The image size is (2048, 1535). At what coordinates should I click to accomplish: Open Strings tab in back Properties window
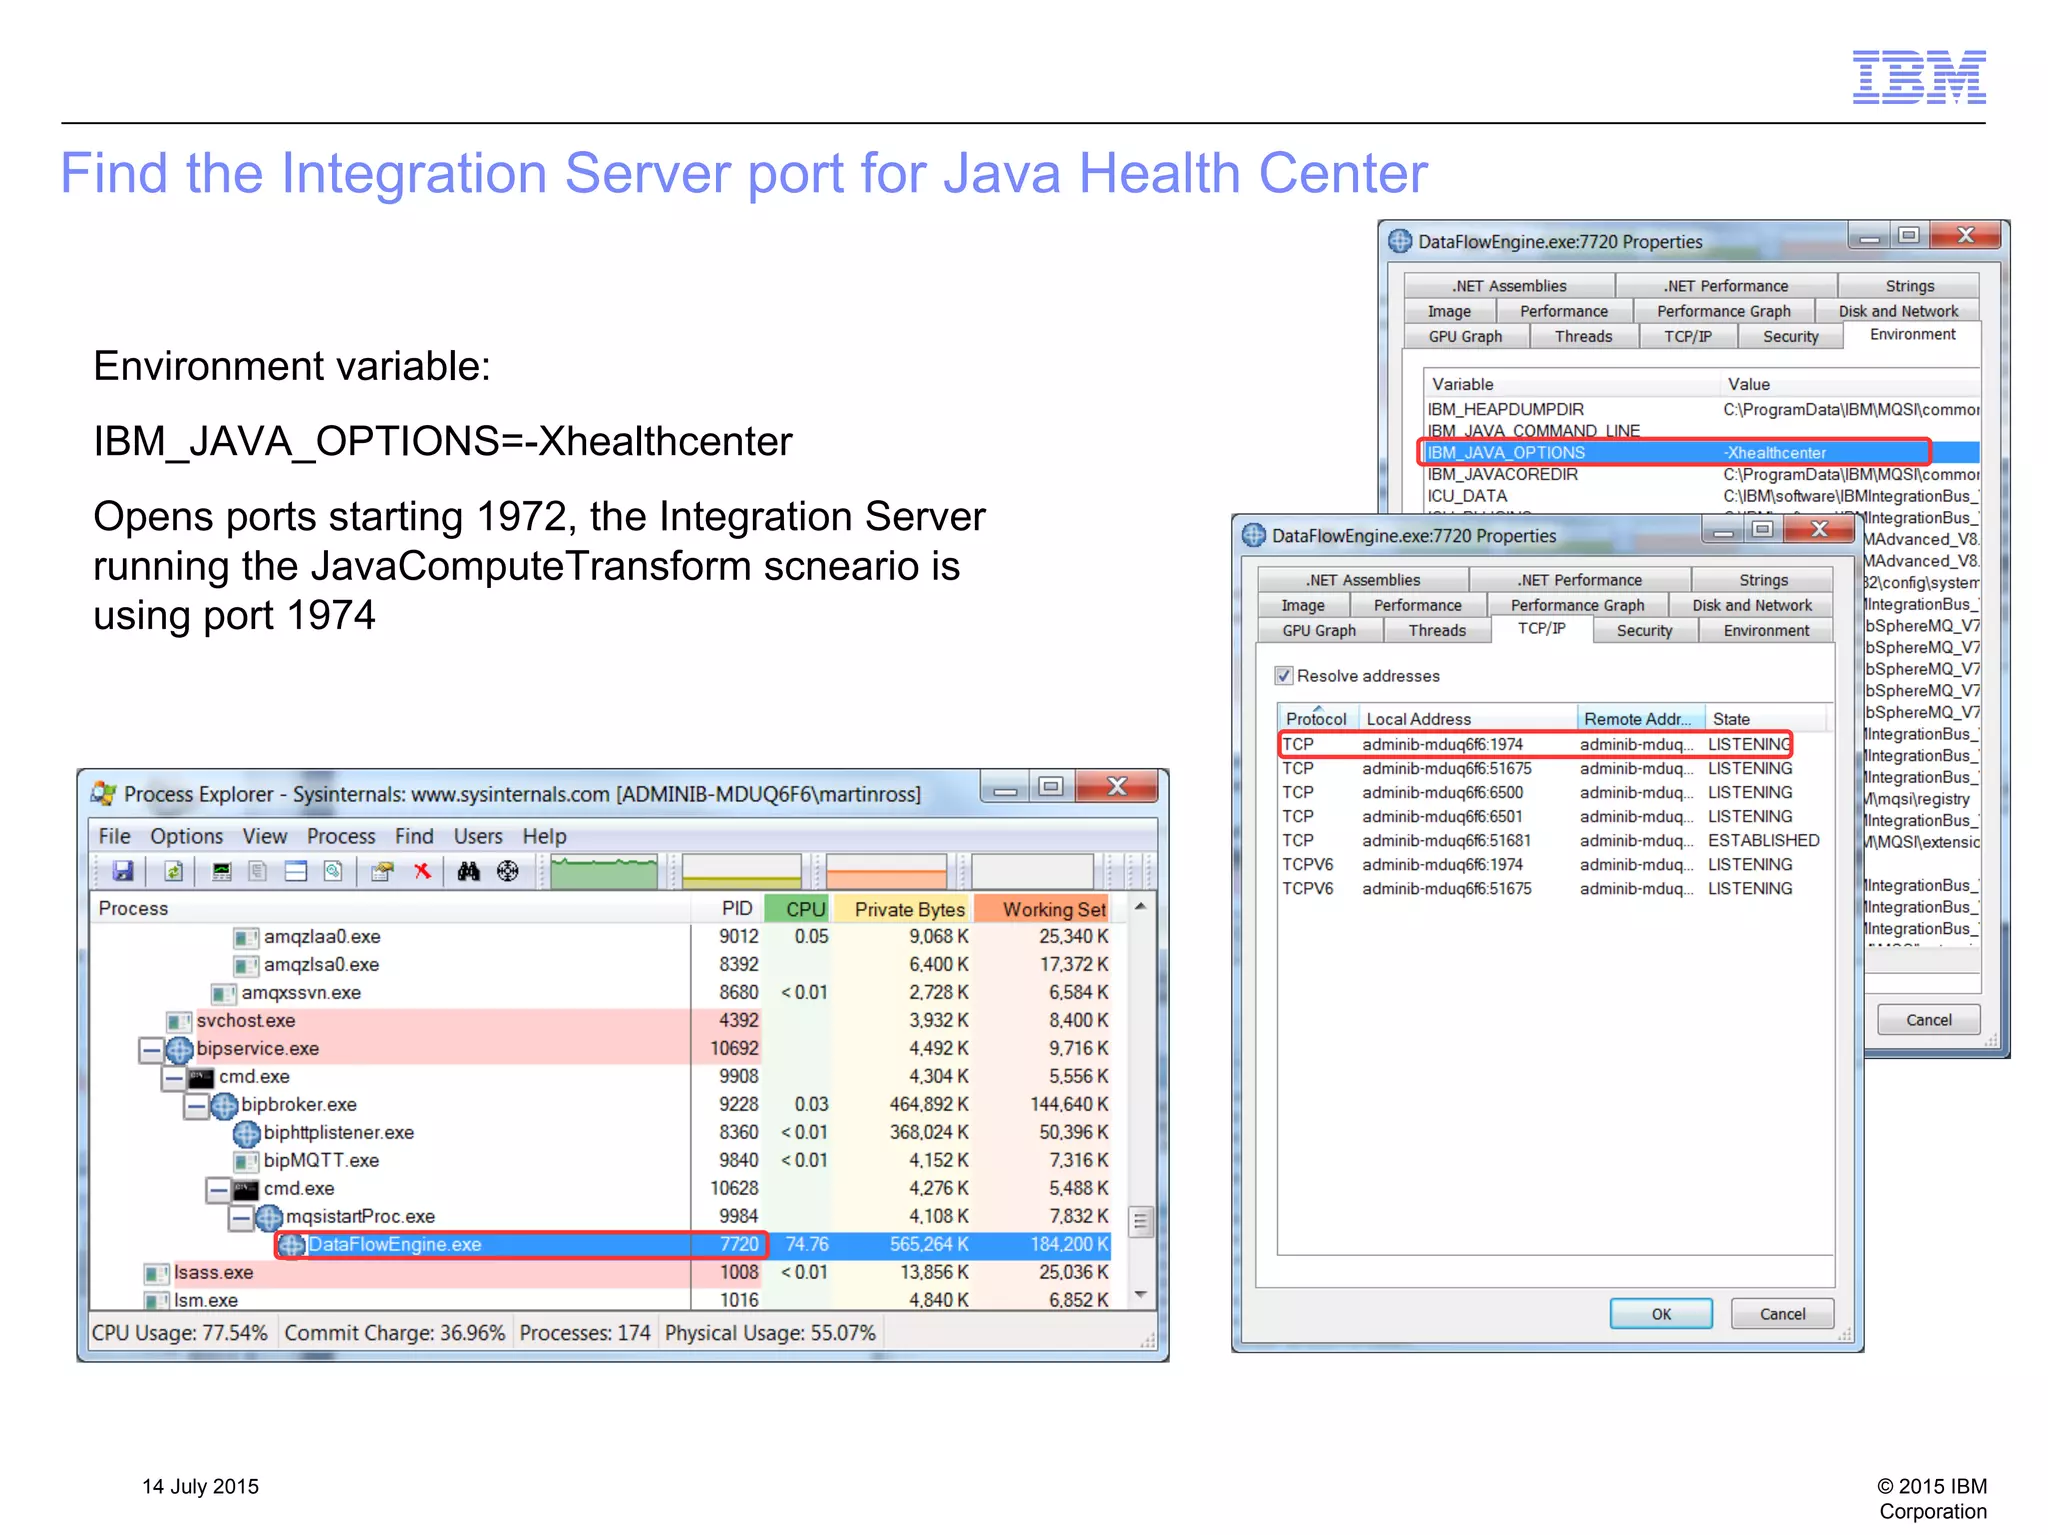(1909, 286)
